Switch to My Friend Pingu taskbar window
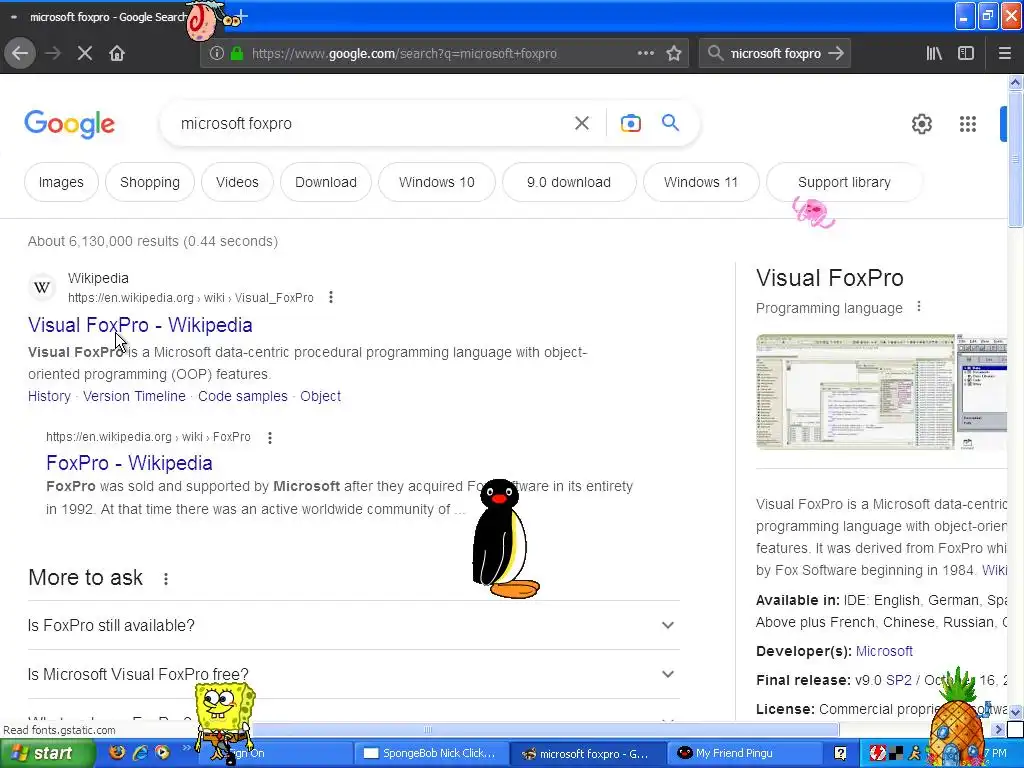The height and width of the screenshot is (768, 1024). click(743, 753)
